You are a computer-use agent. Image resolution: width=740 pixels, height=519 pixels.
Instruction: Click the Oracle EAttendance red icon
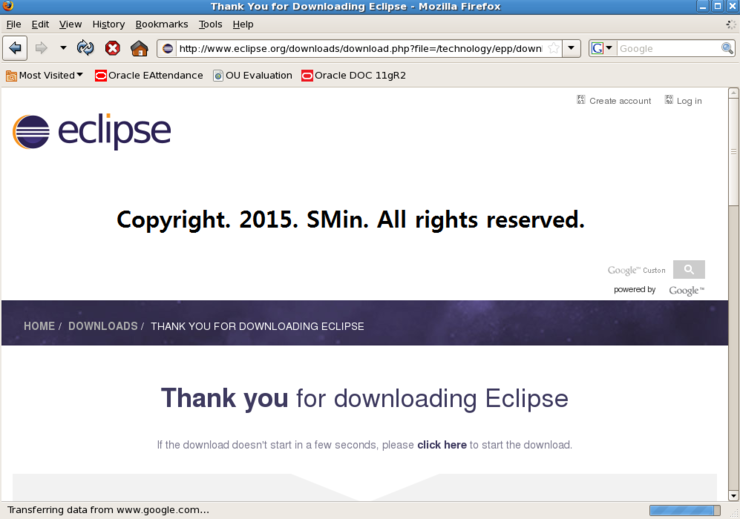pos(101,75)
